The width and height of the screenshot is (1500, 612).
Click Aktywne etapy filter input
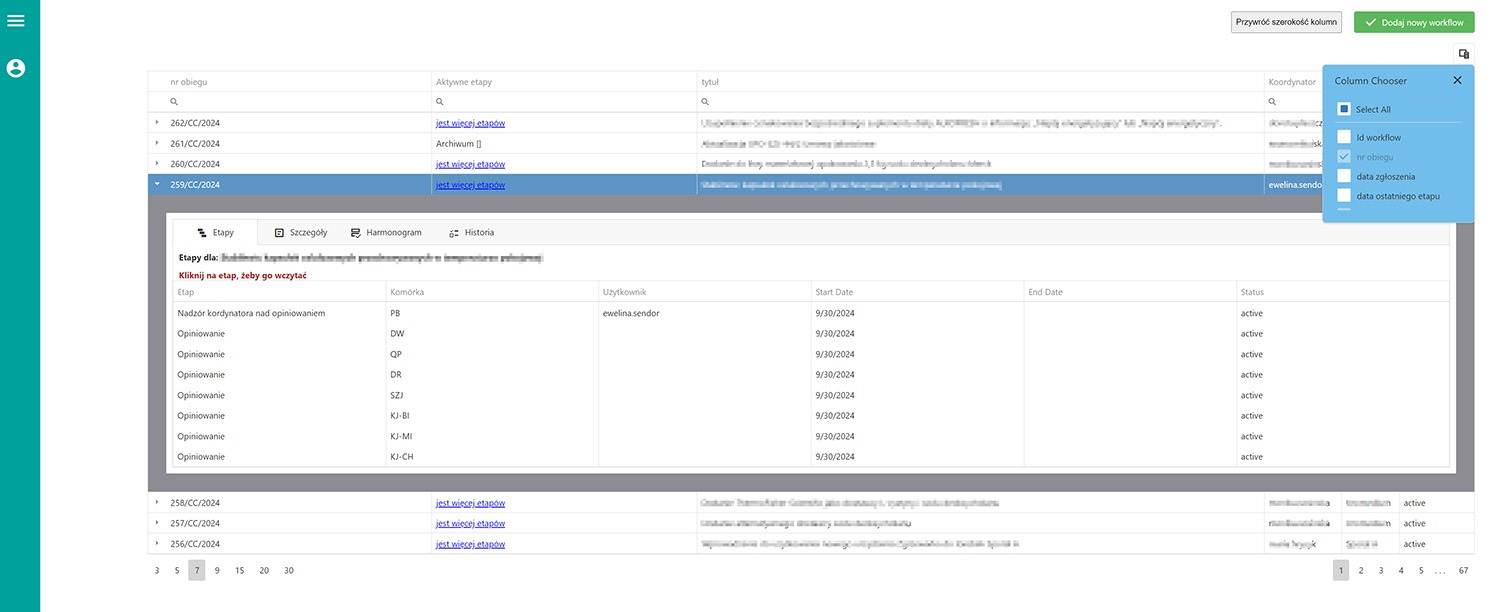coord(564,102)
